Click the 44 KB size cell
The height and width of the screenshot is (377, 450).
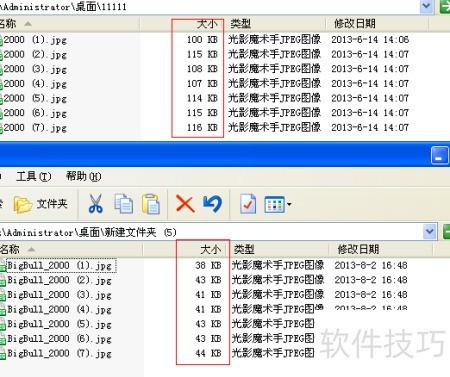tap(208, 354)
